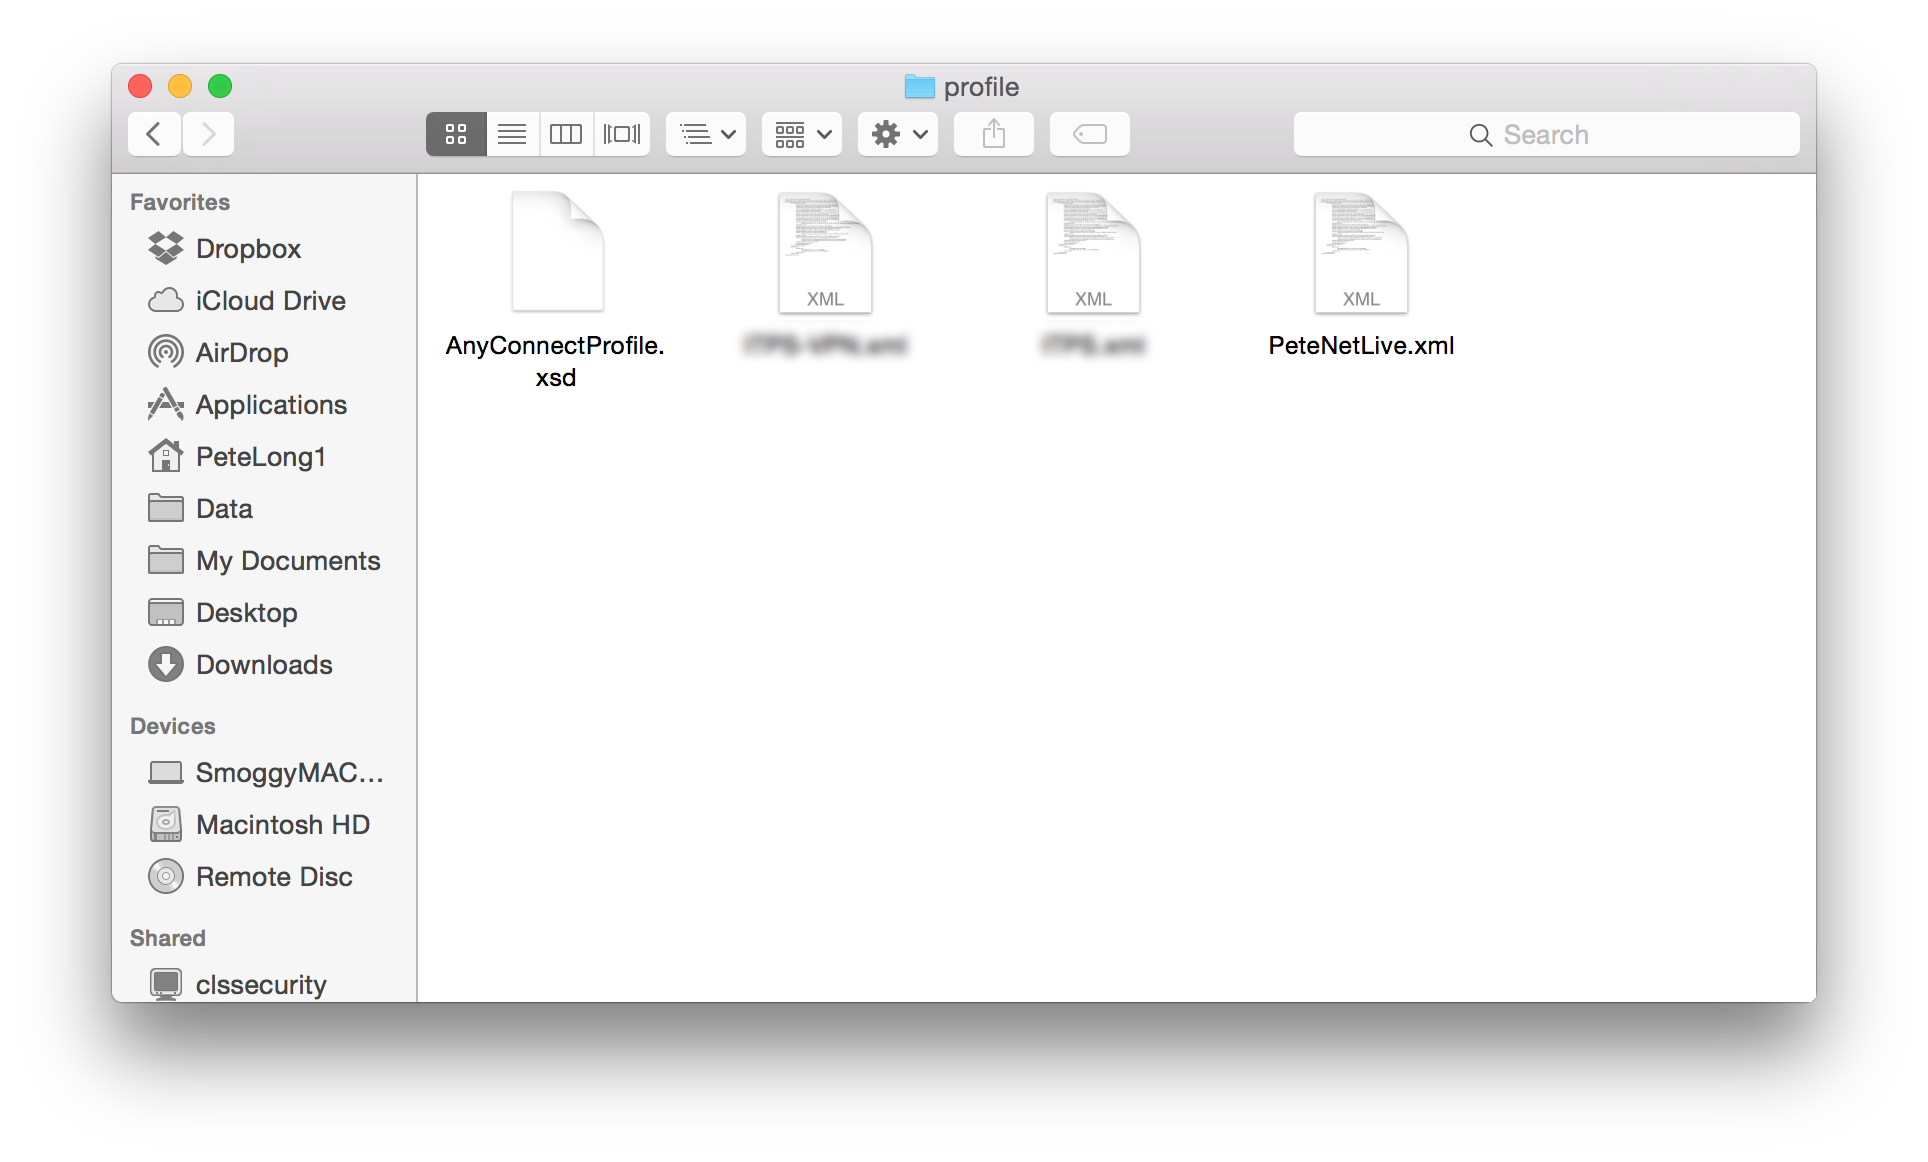
Task: Go forward with the right arrow
Action: pyautogui.click(x=208, y=134)
